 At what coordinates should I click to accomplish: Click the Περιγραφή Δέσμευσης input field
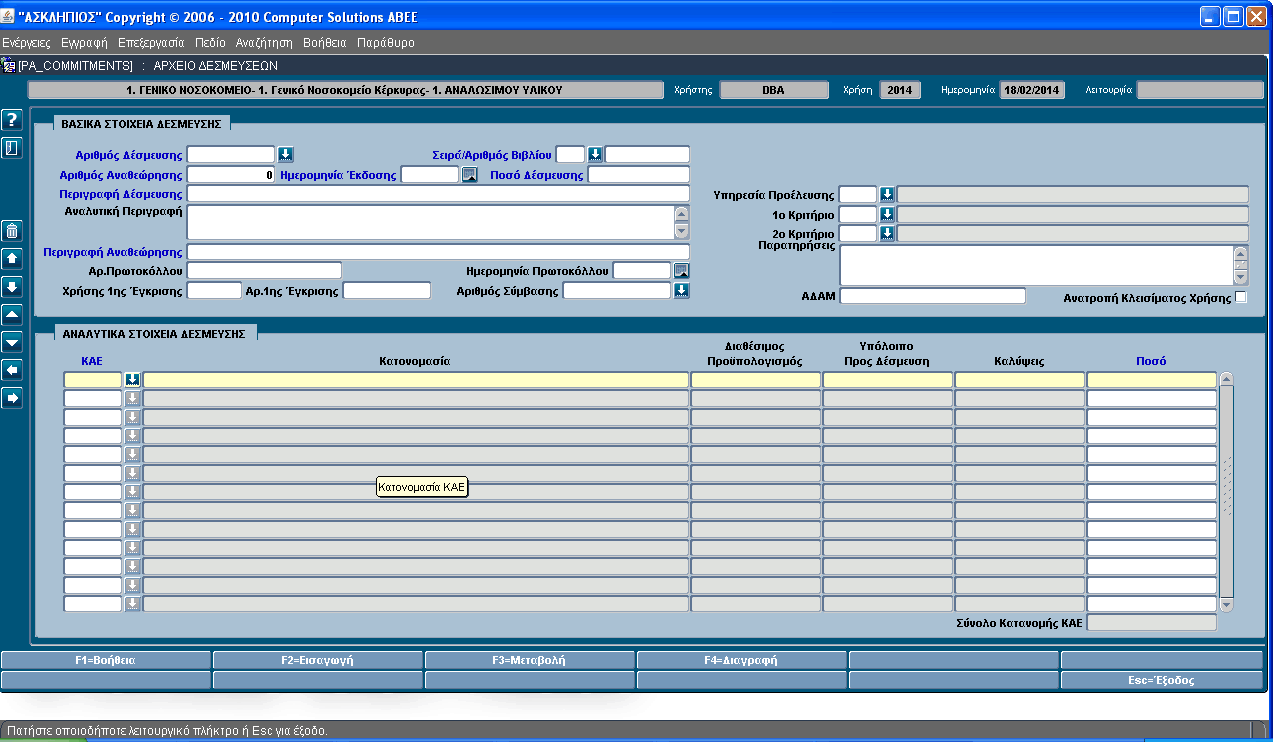tap(438, 194)
